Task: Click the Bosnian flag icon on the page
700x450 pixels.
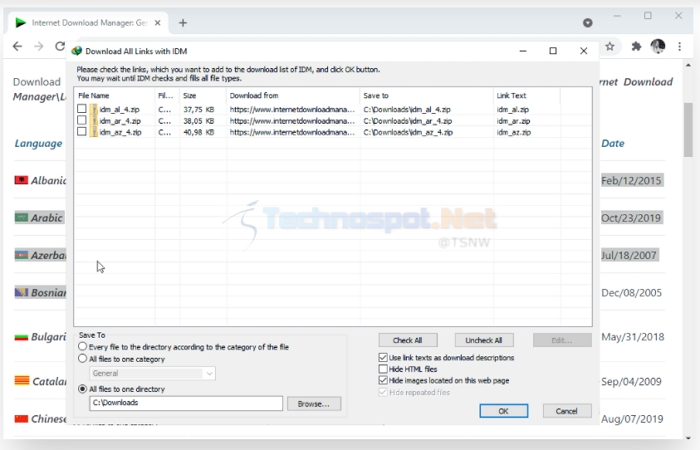Action: coord(21,292)
